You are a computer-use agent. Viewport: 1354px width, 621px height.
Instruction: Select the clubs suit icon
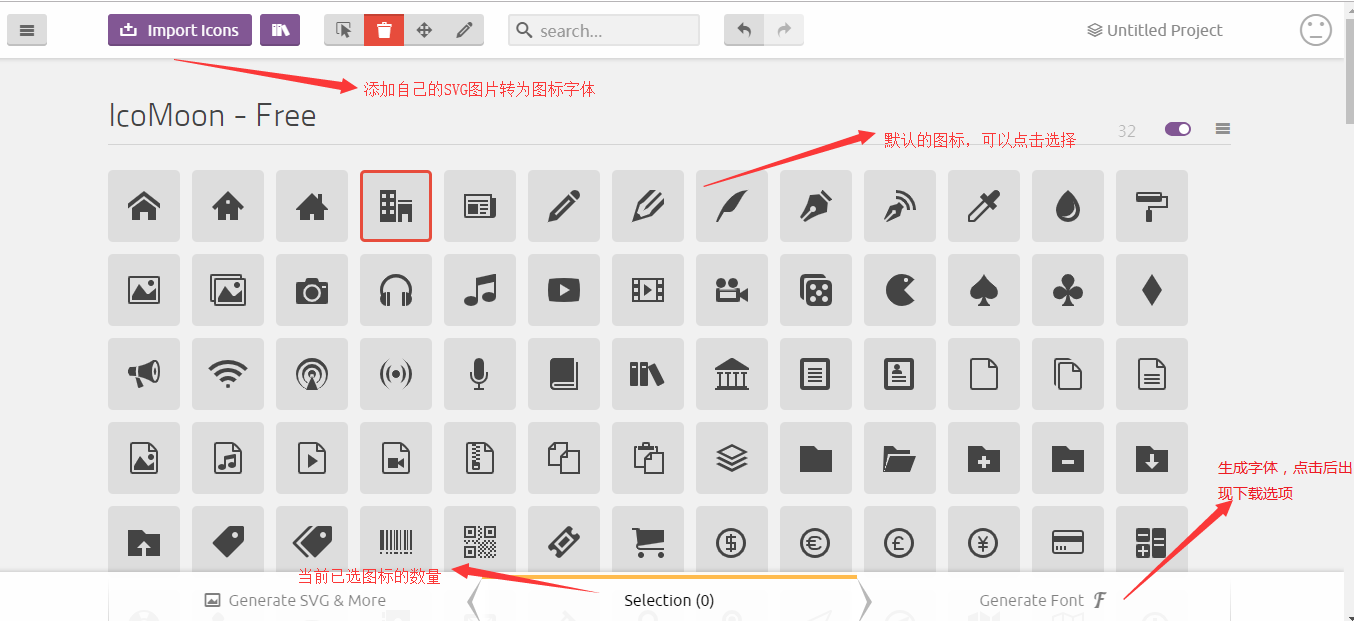point(1068,290)
